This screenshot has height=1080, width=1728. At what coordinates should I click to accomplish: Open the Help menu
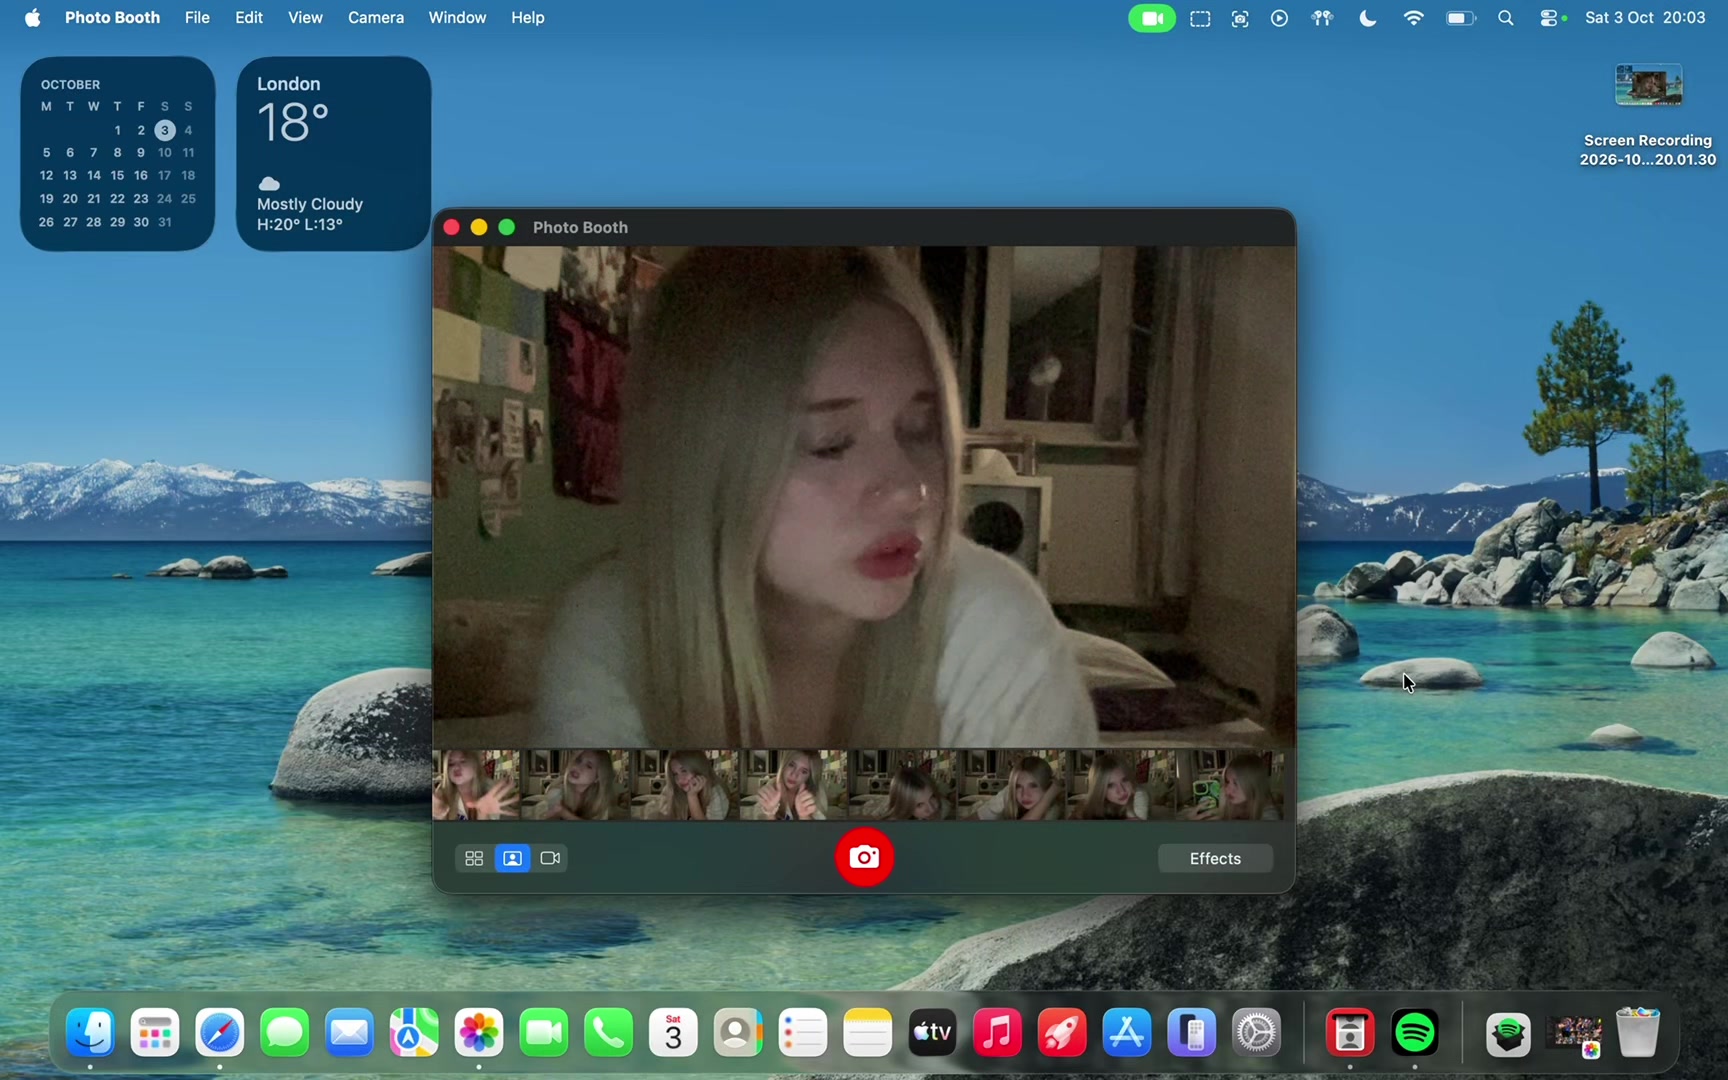(x=528, y=17)
